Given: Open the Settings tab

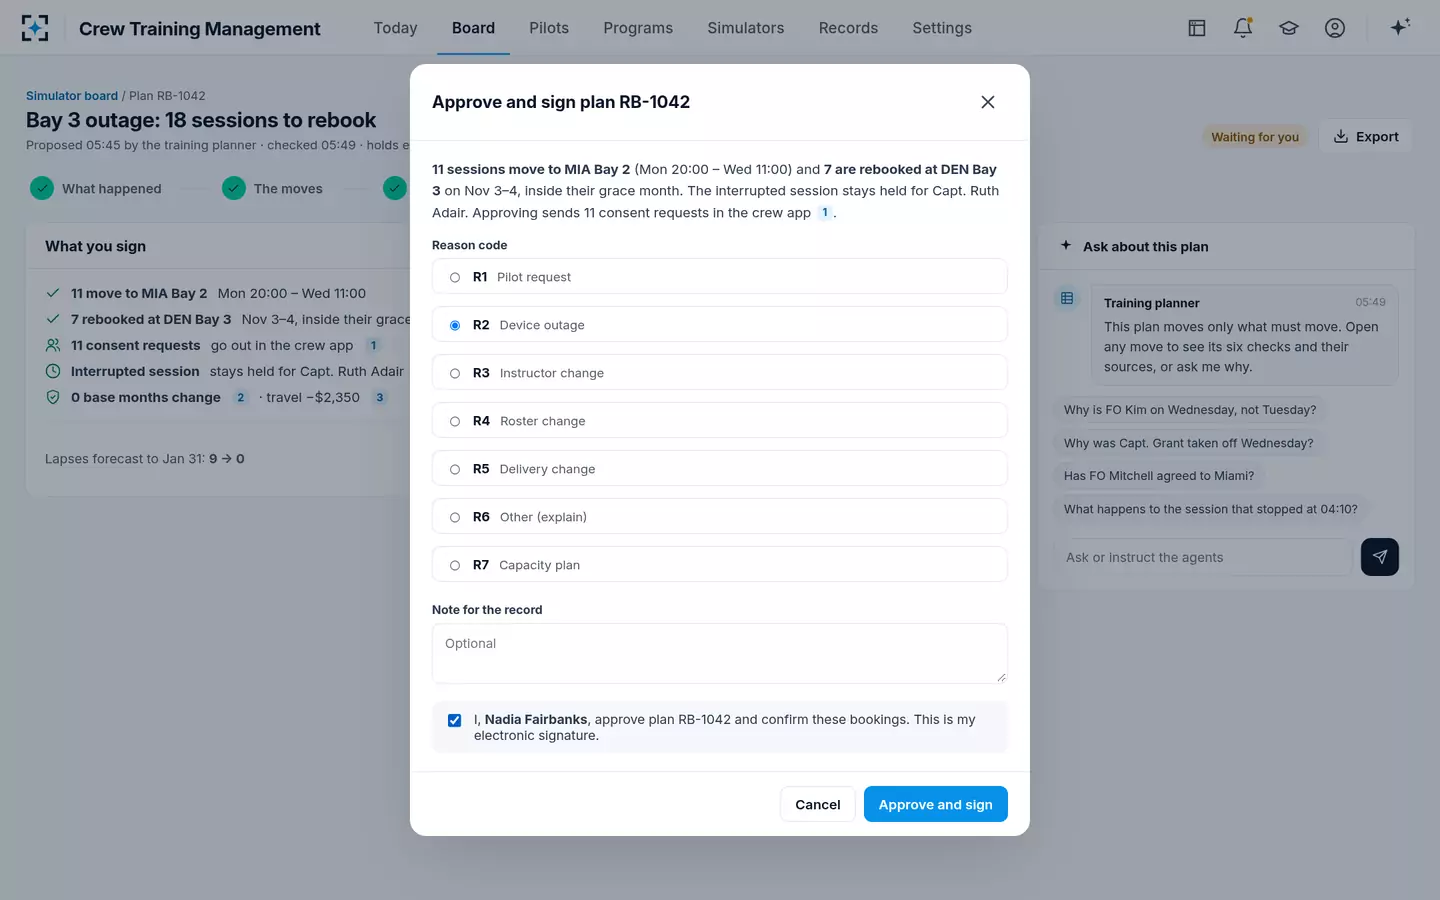Looking at the screenshot, I should tap(942, 28).
